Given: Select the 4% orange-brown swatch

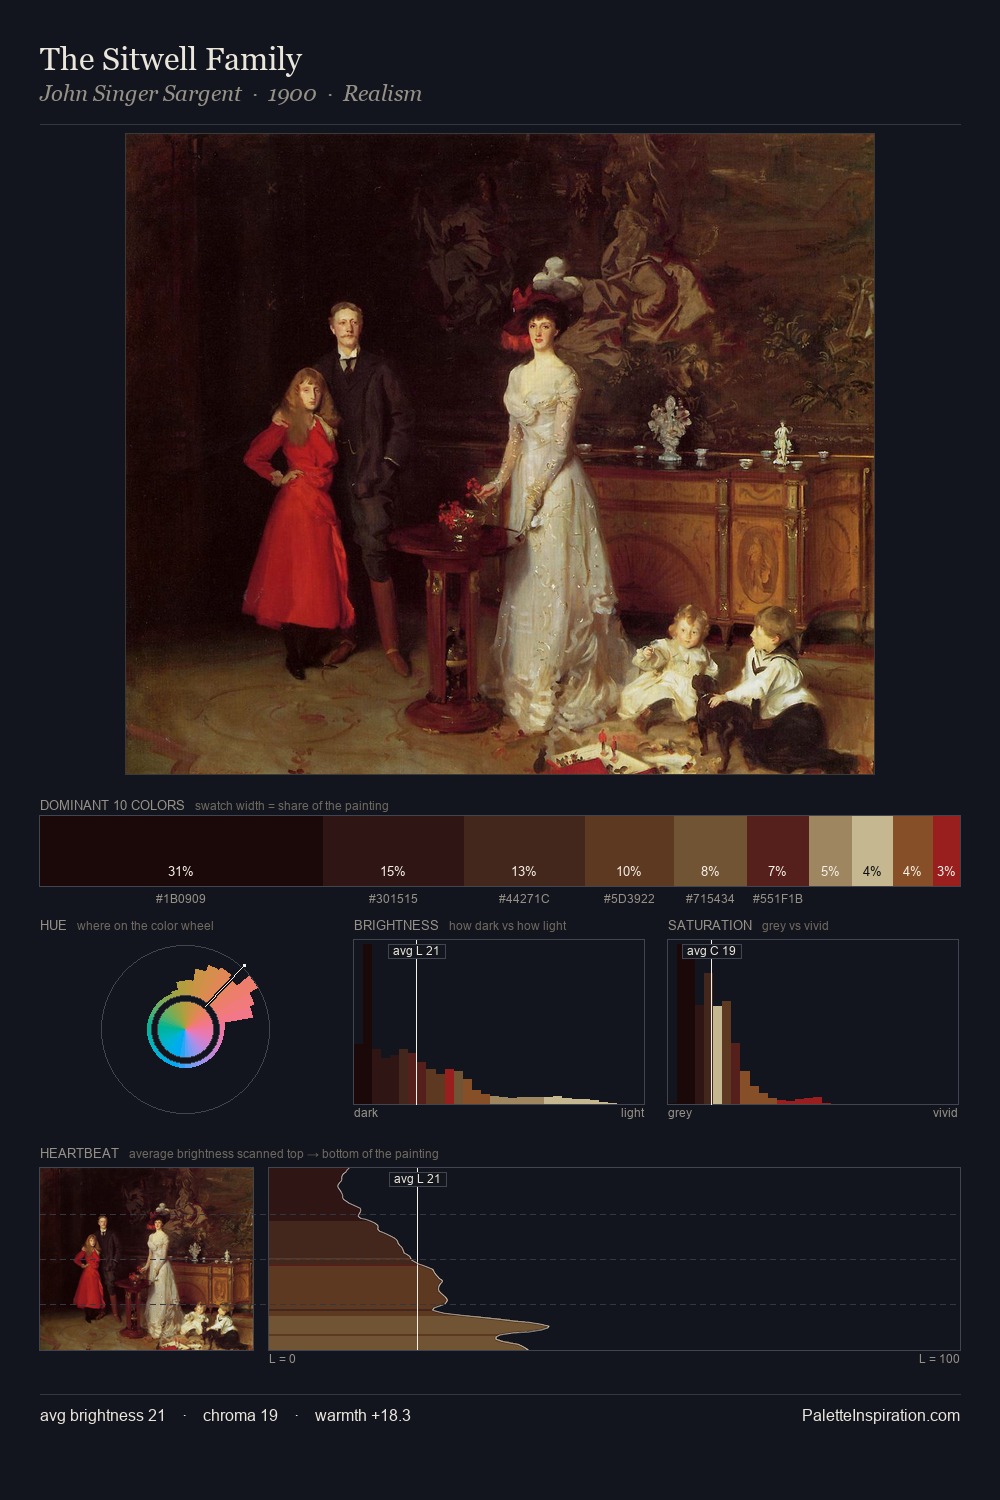Looking at the screenshot, I should click(913, 851).
